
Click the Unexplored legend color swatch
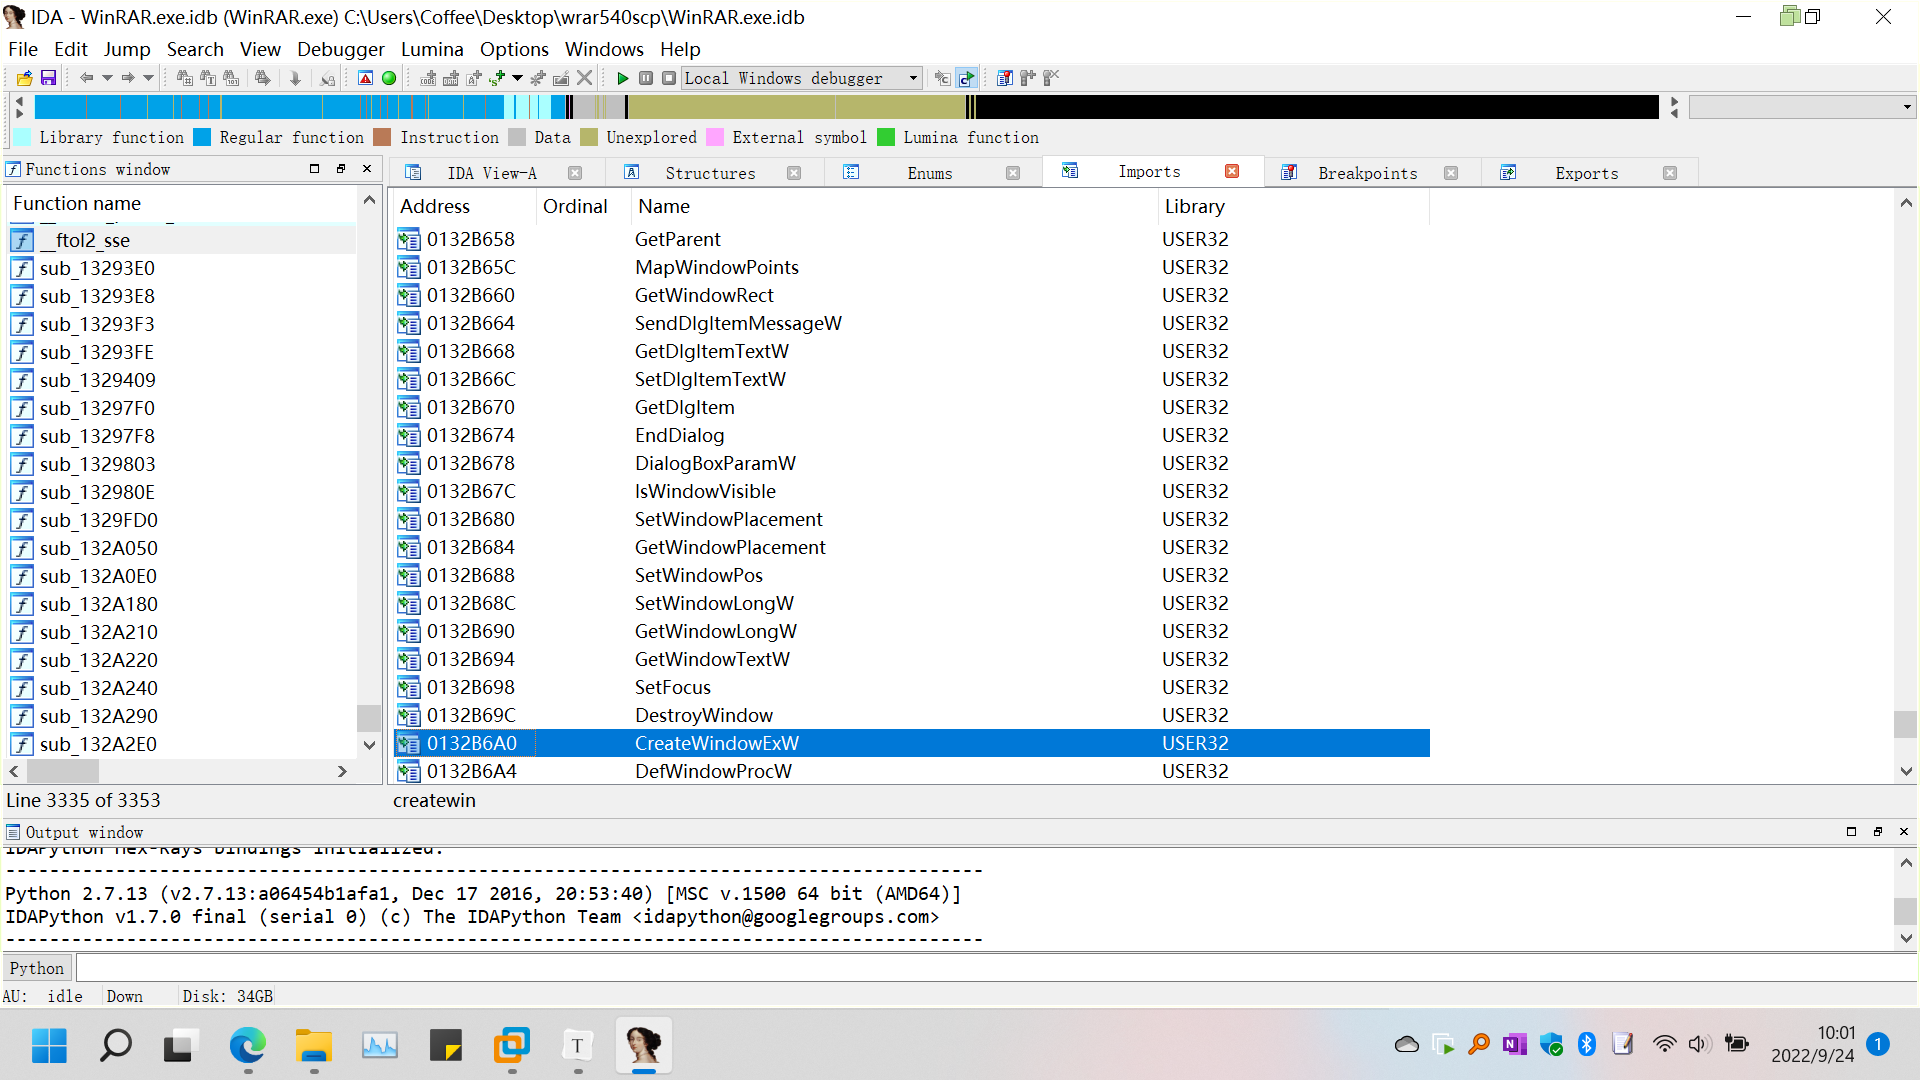click(588, 137)
